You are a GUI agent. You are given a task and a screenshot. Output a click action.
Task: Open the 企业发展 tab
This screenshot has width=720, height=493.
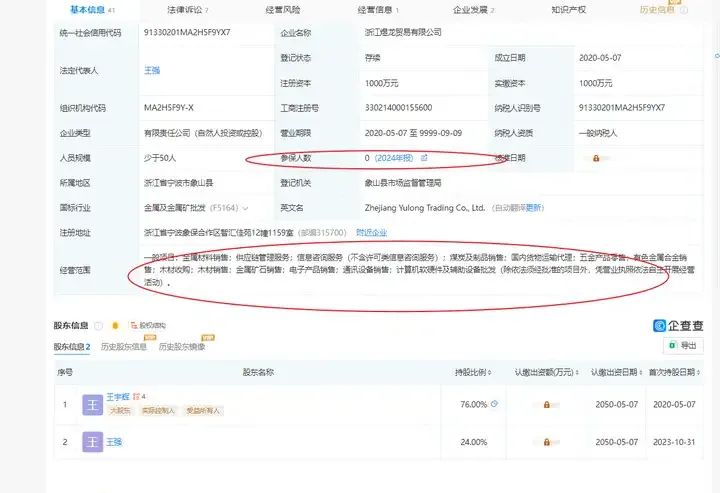(473, 10)
